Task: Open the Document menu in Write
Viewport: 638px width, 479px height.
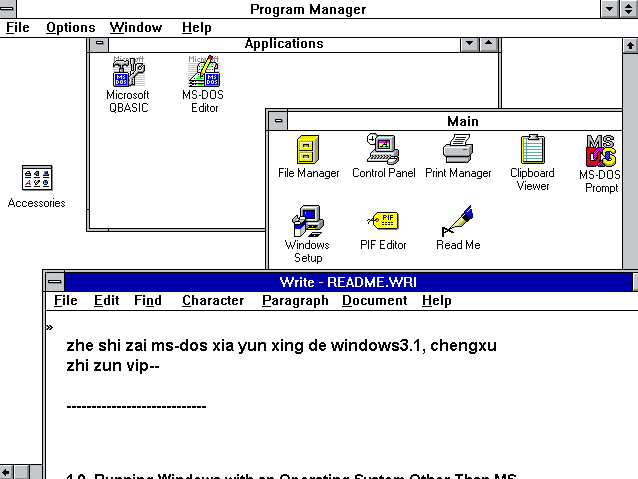Action: (x=374, y=300)
